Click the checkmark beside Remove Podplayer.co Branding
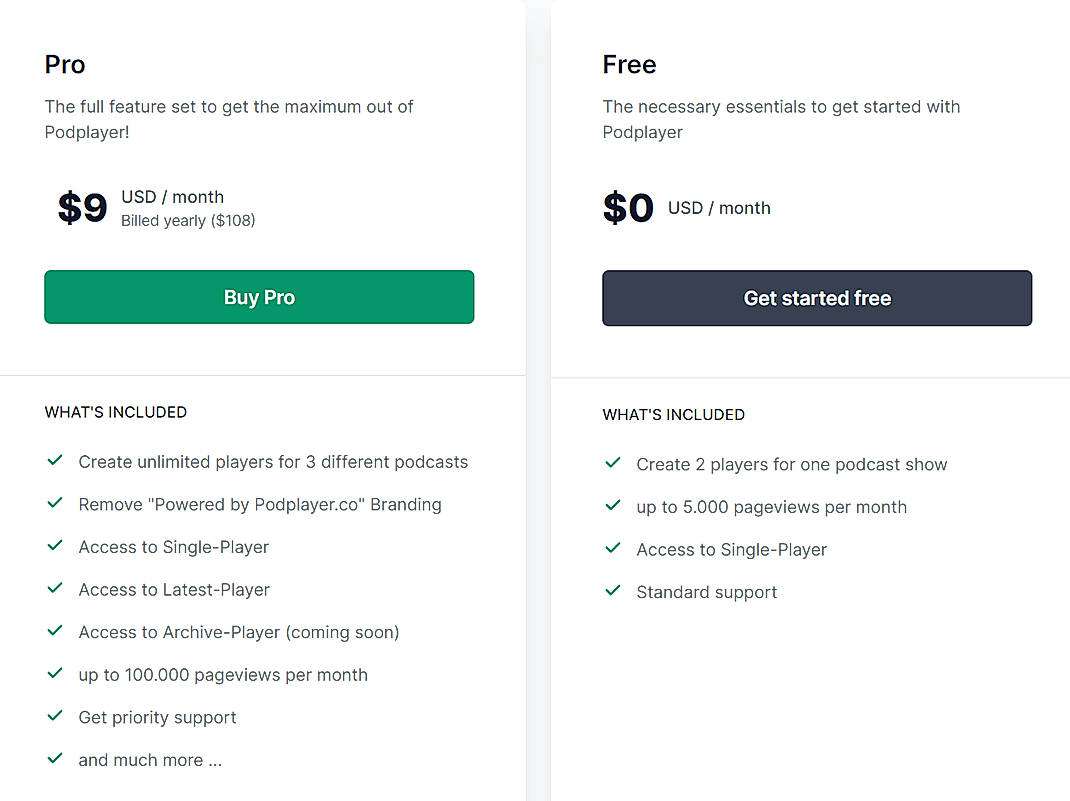This screenshot has width=1070, height=801. 55,503
